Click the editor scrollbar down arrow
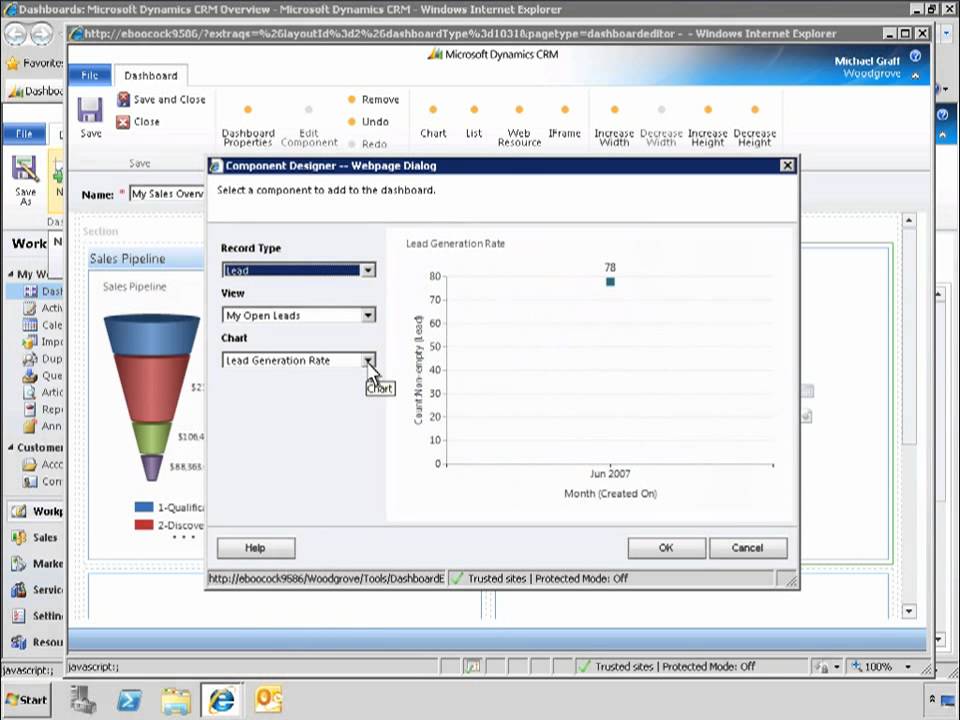 click(909, 610)
